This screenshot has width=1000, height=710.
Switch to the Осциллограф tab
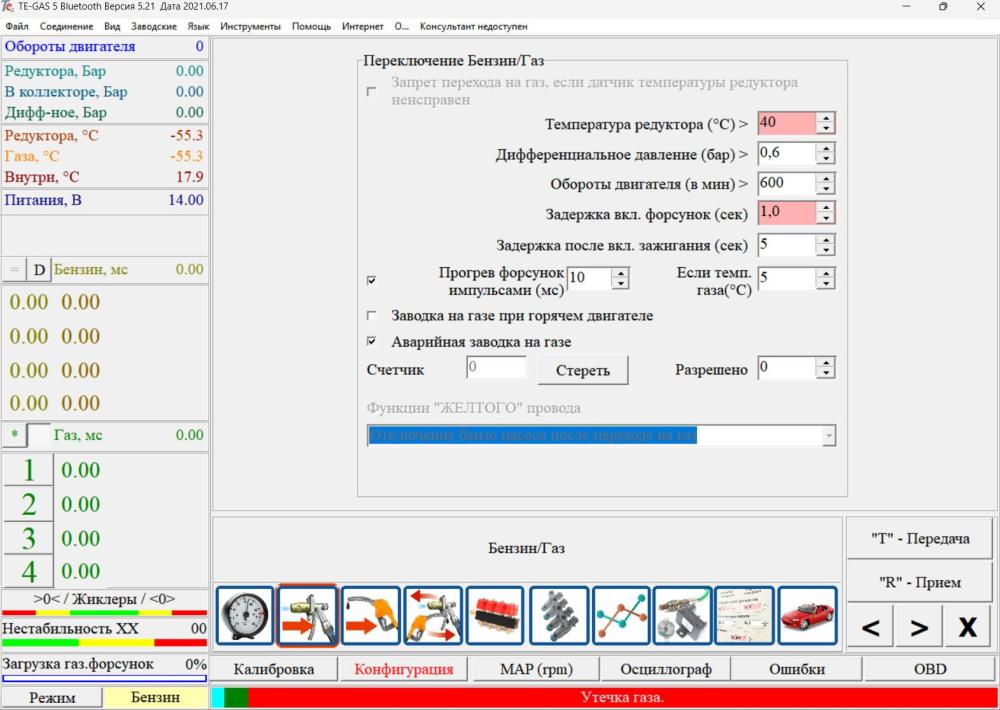point(666,669)
